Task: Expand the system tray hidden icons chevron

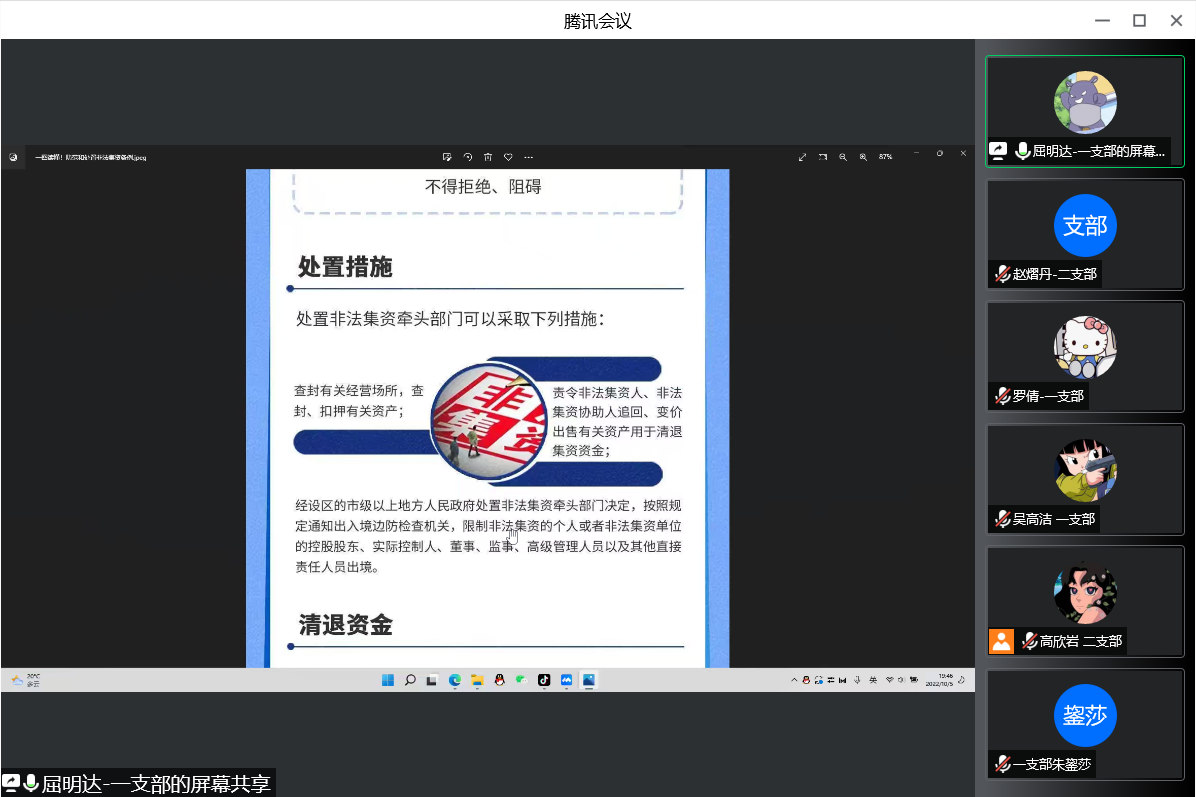Action: point(795,680)
